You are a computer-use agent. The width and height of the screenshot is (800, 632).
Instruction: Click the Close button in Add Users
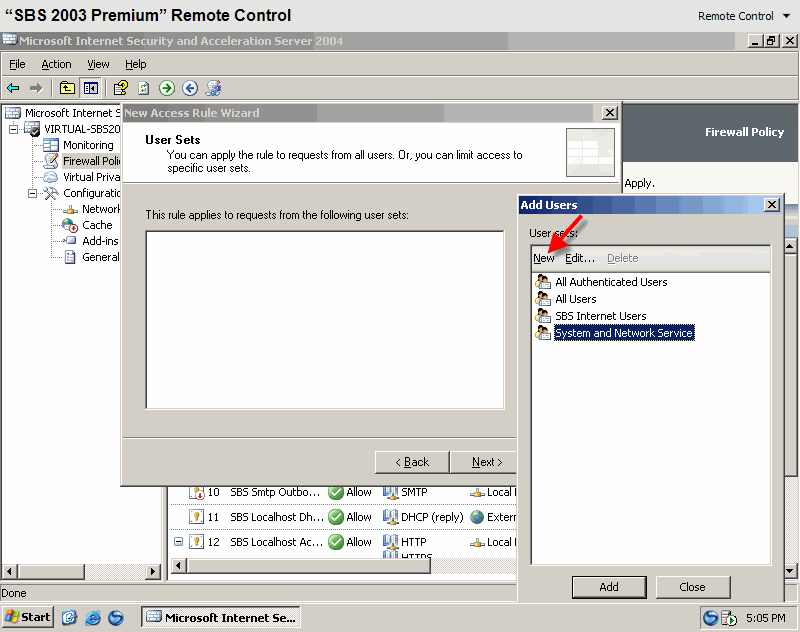(692, 587)
